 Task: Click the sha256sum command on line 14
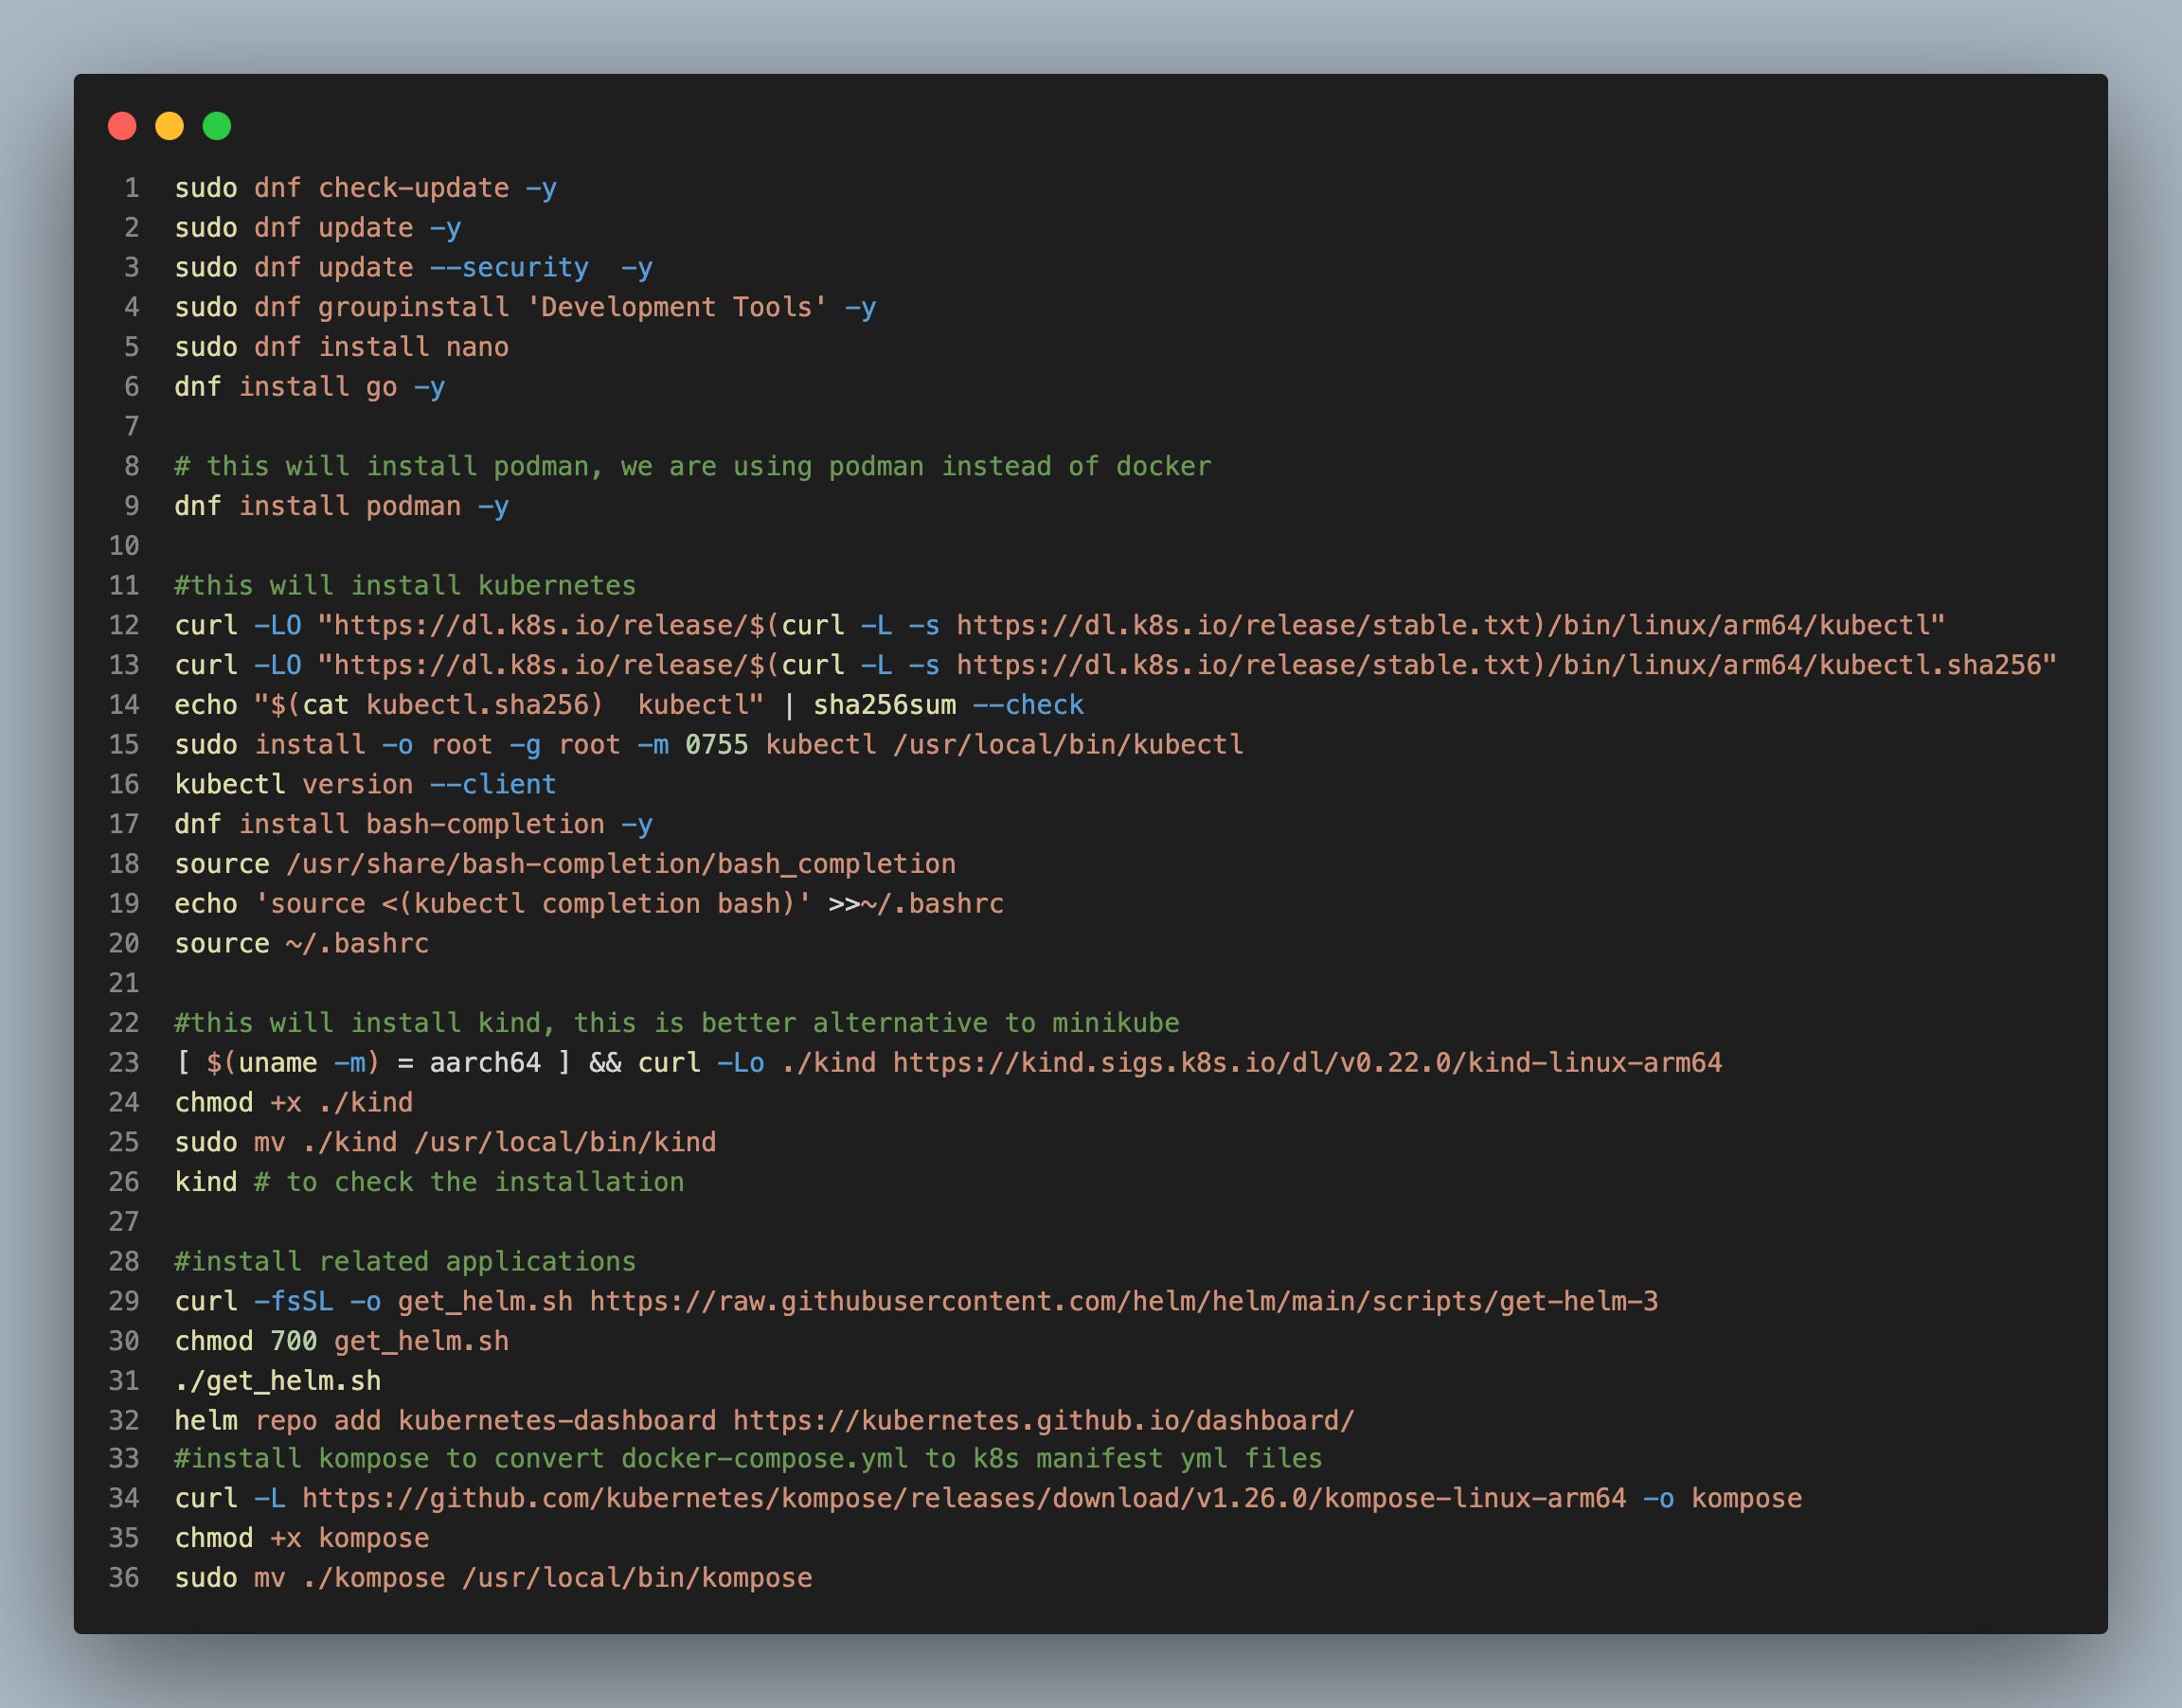[884, 705]
